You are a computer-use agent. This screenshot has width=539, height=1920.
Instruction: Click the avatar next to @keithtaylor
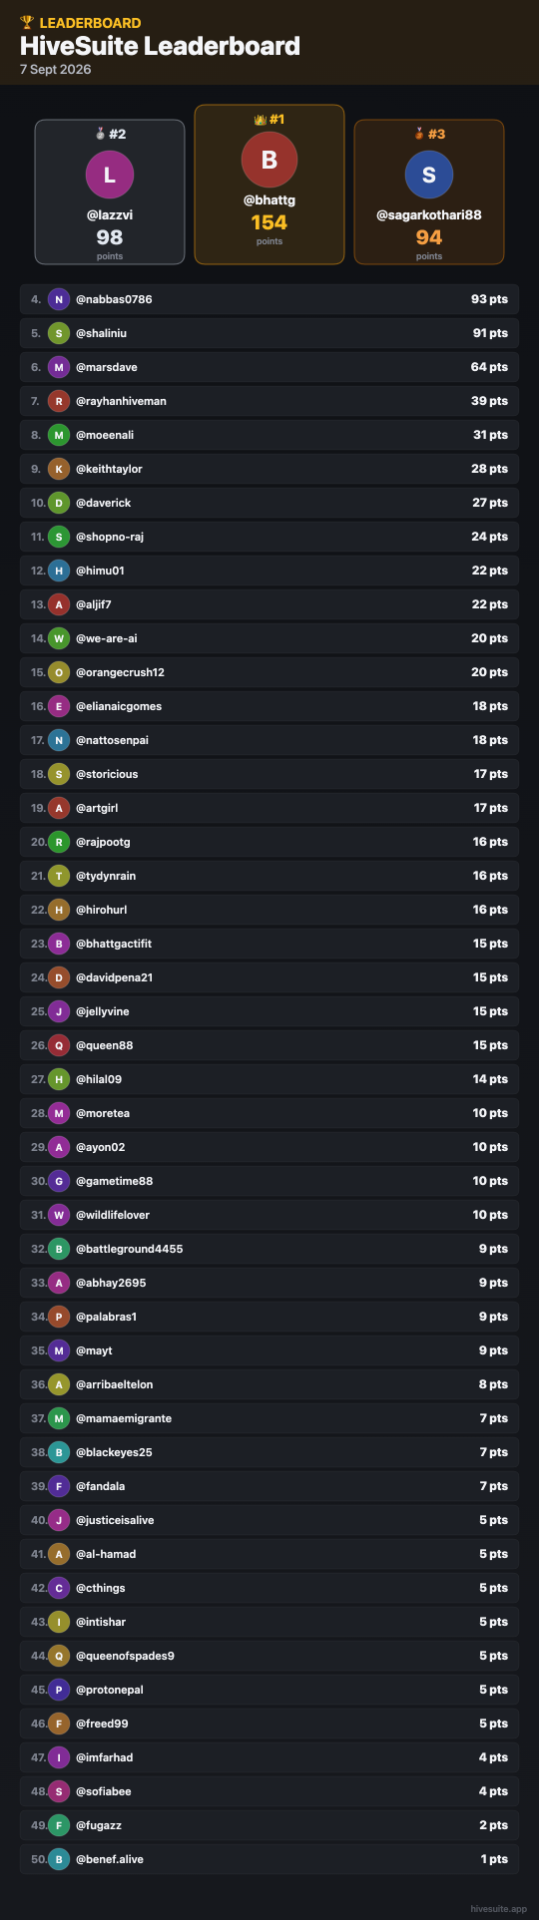[x=59, y=469]
